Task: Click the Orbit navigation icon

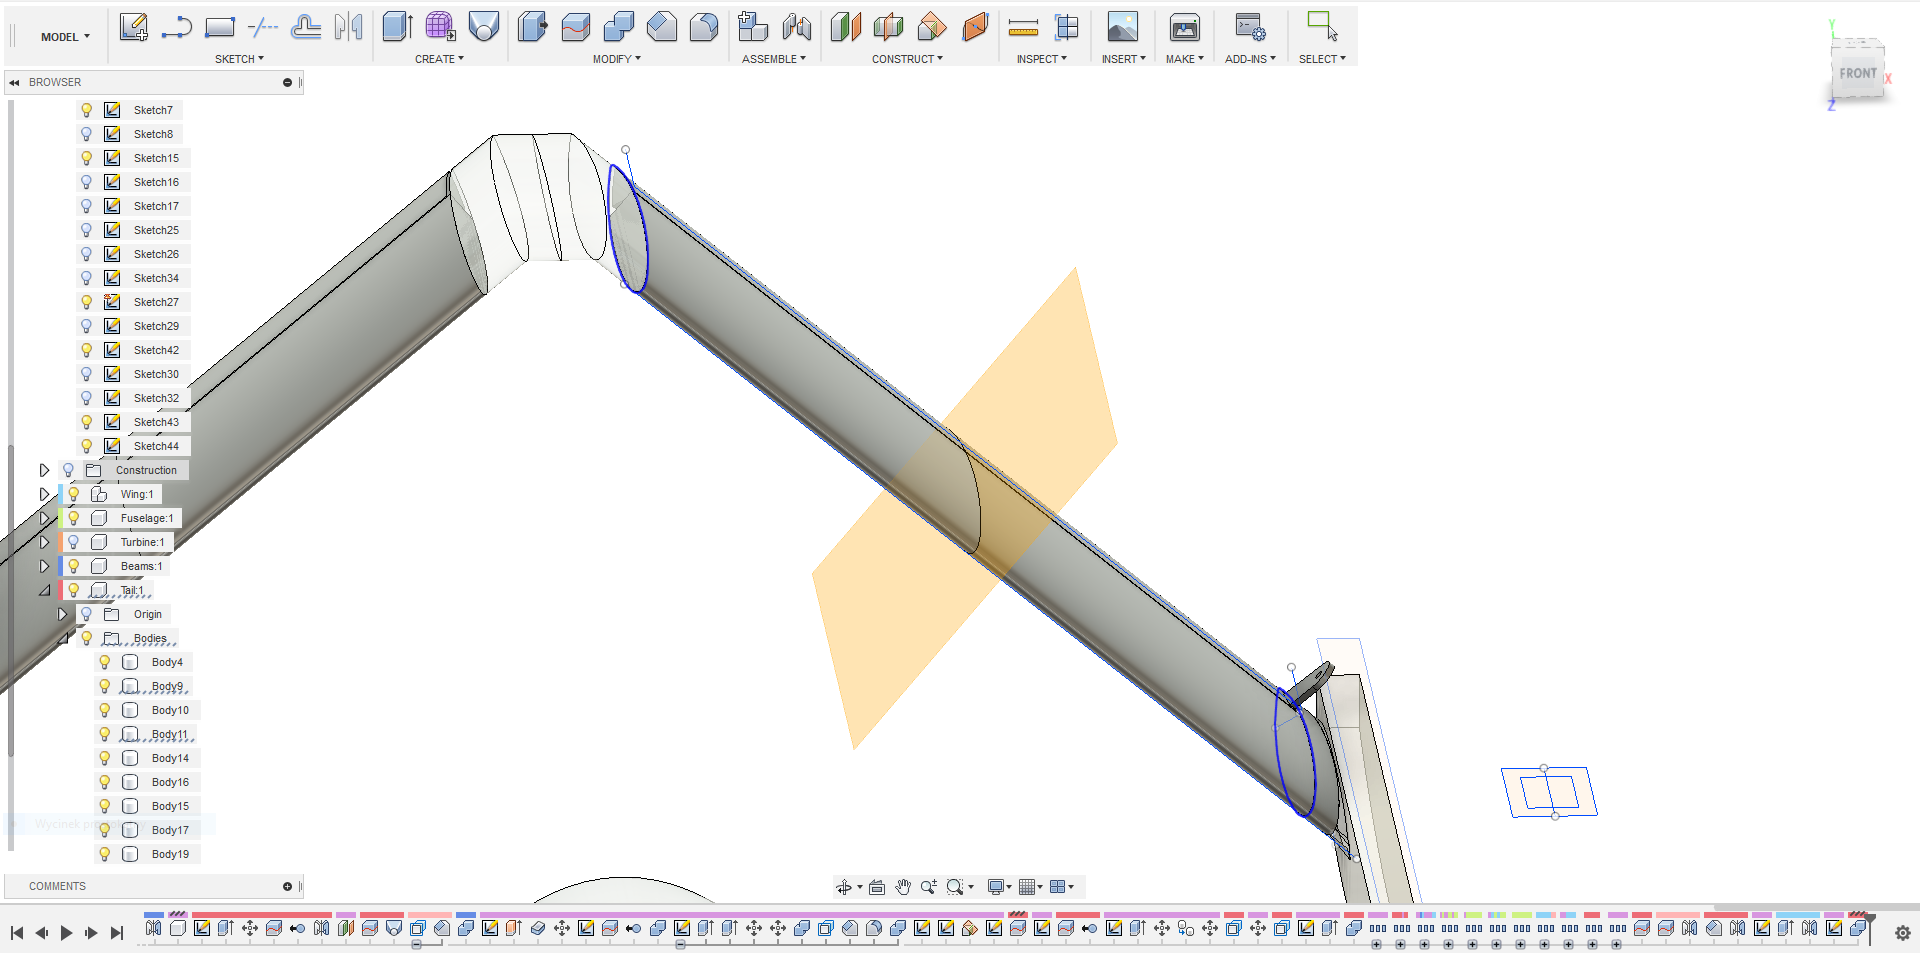Action: tap(844, 887)
